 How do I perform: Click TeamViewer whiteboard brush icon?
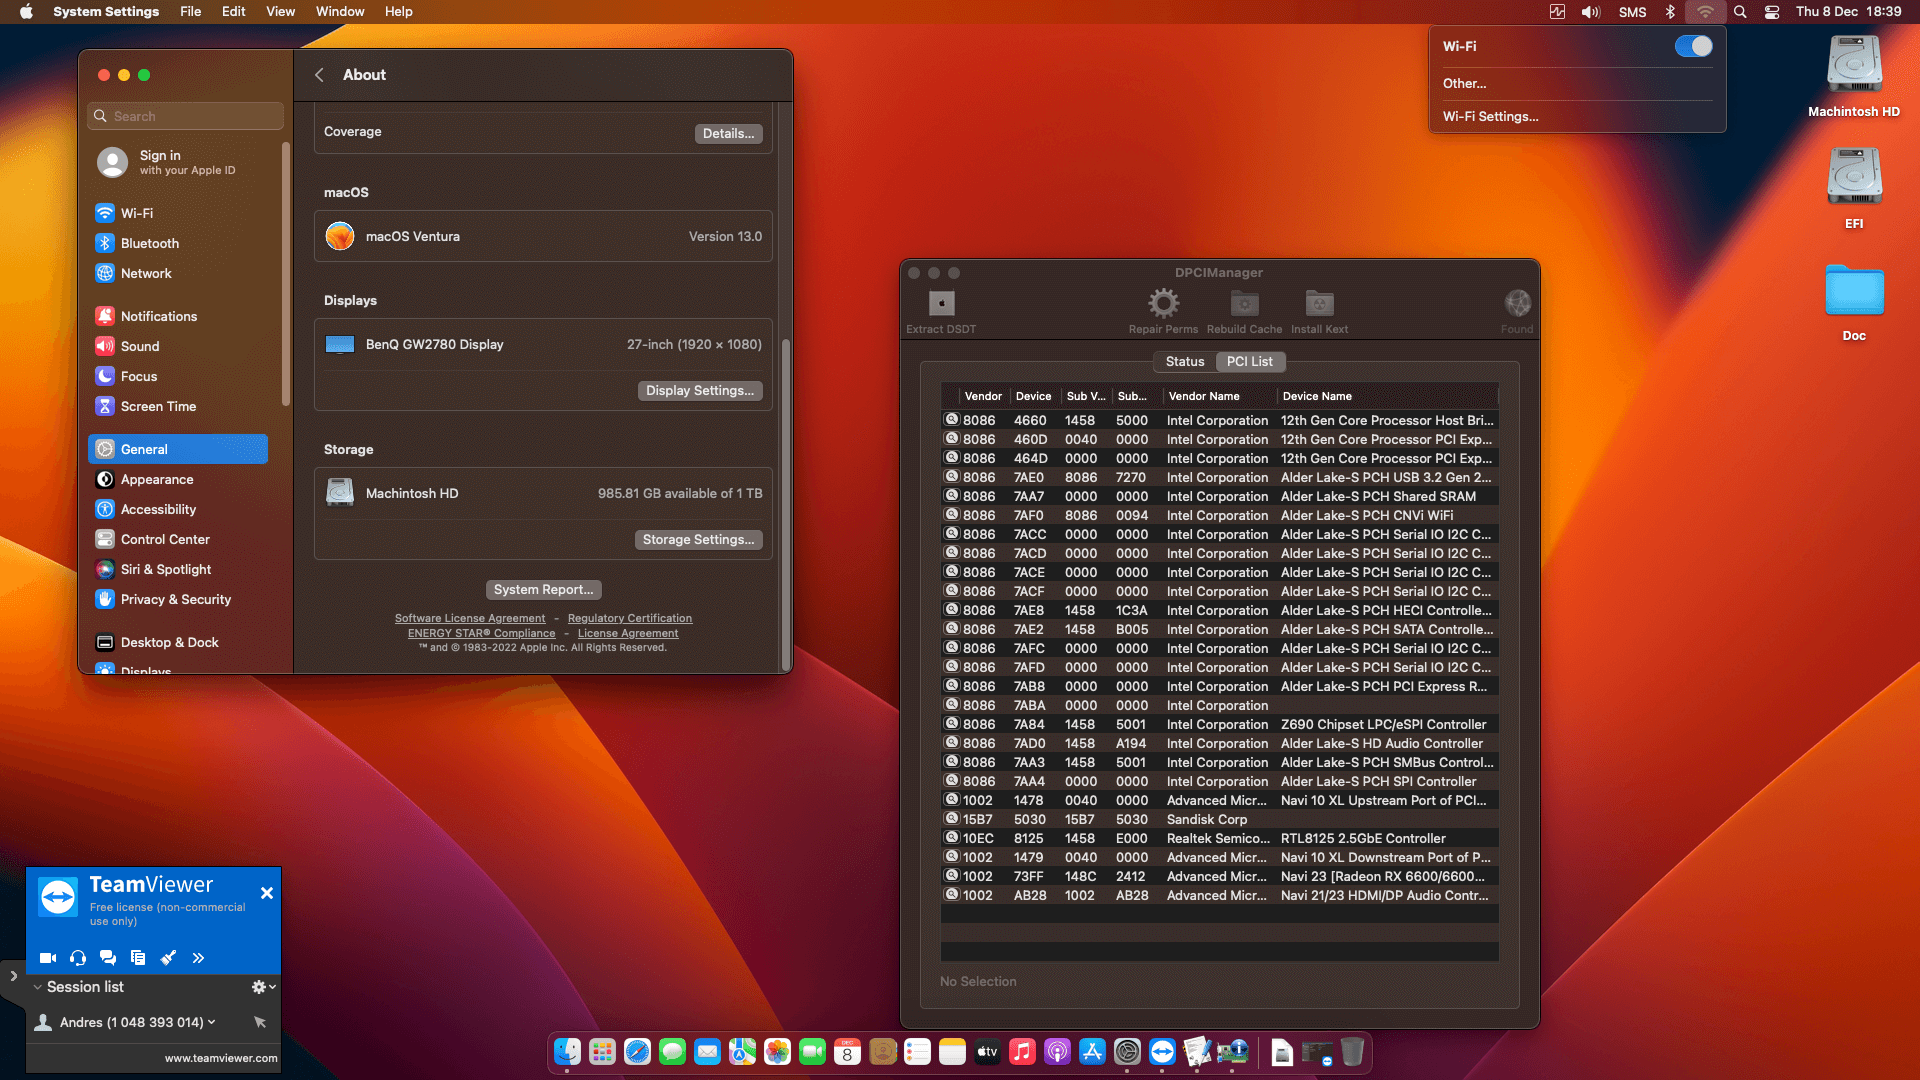coord(168,958)
